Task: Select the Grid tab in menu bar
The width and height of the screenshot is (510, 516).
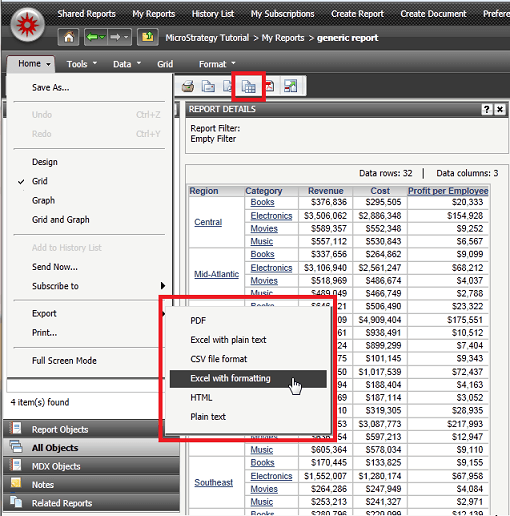Action: pyautogui.click(x=165, y=64)
